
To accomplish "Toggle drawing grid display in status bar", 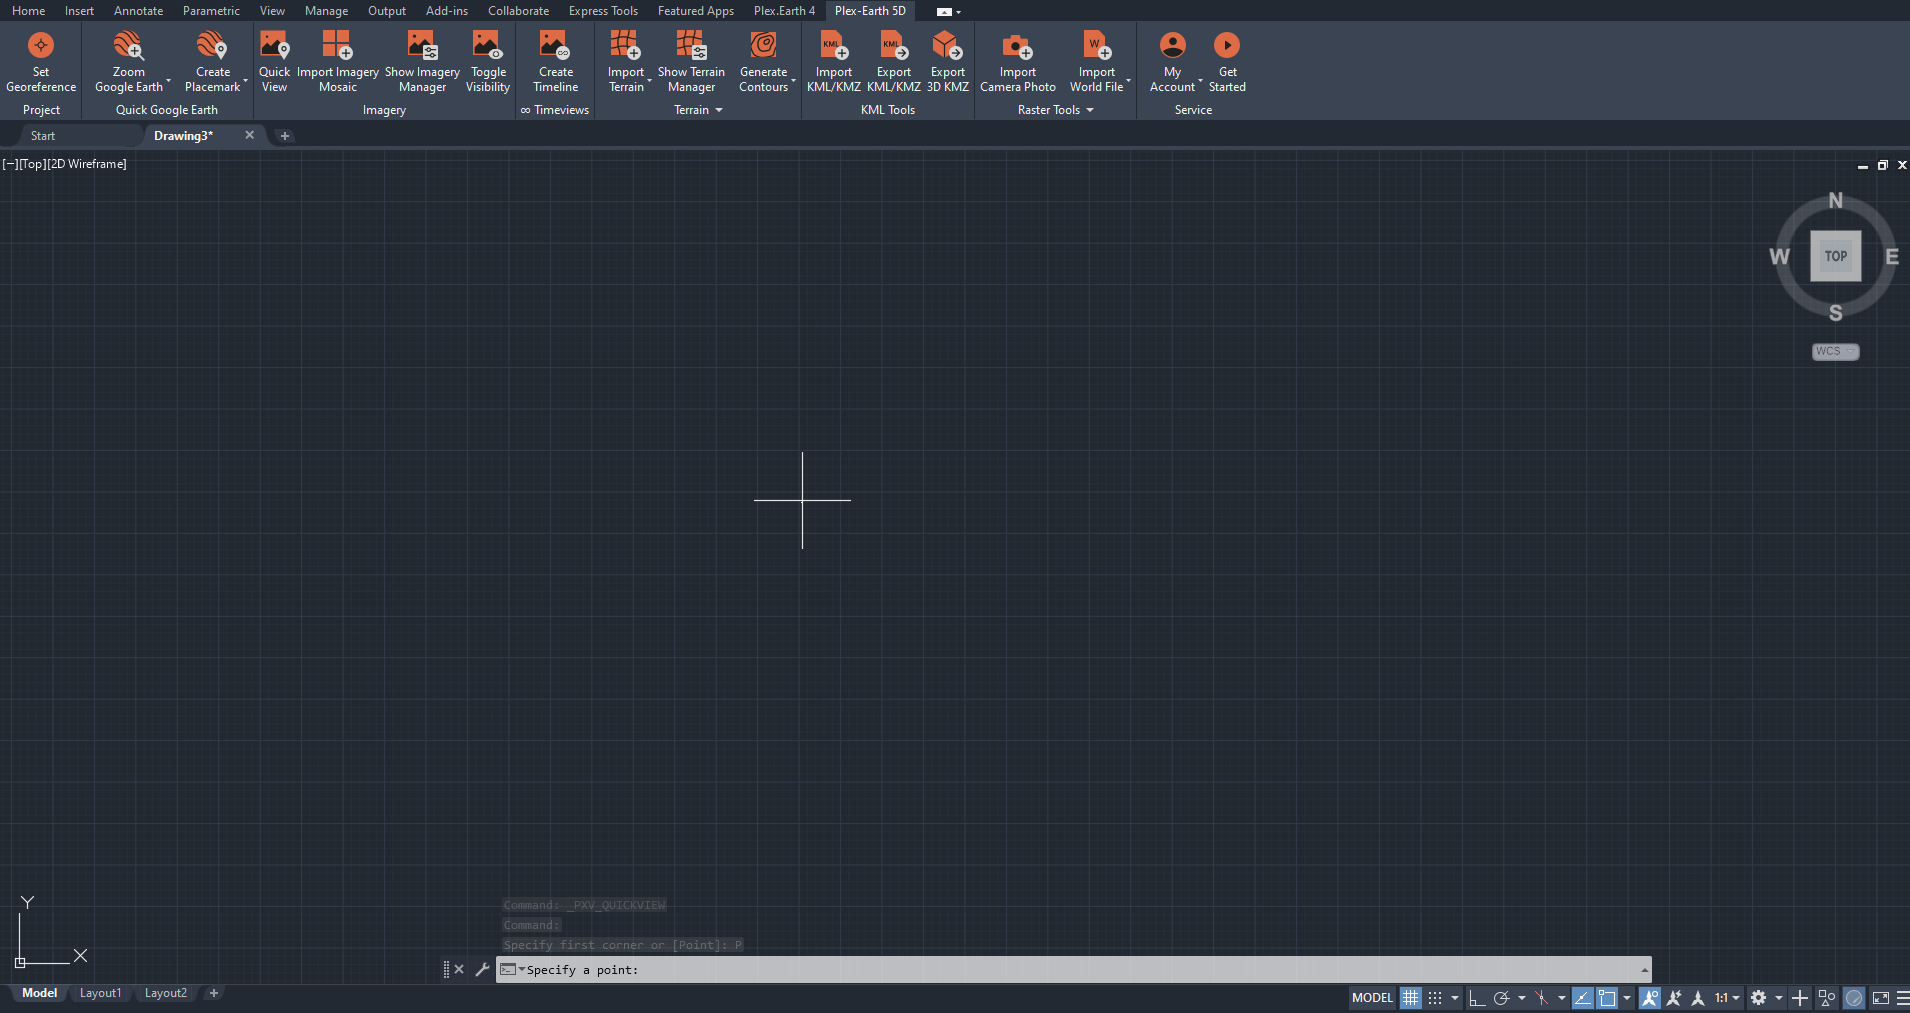I will click(x=1410, y=998).
